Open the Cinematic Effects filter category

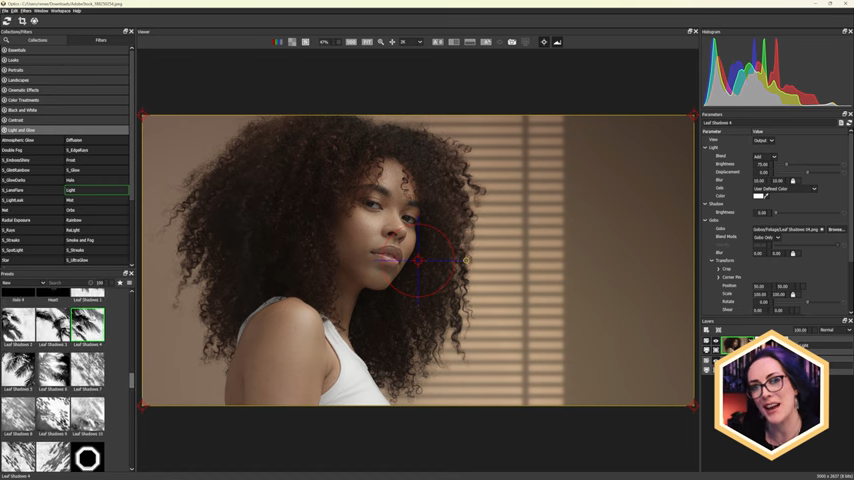(x=23, y=90)
